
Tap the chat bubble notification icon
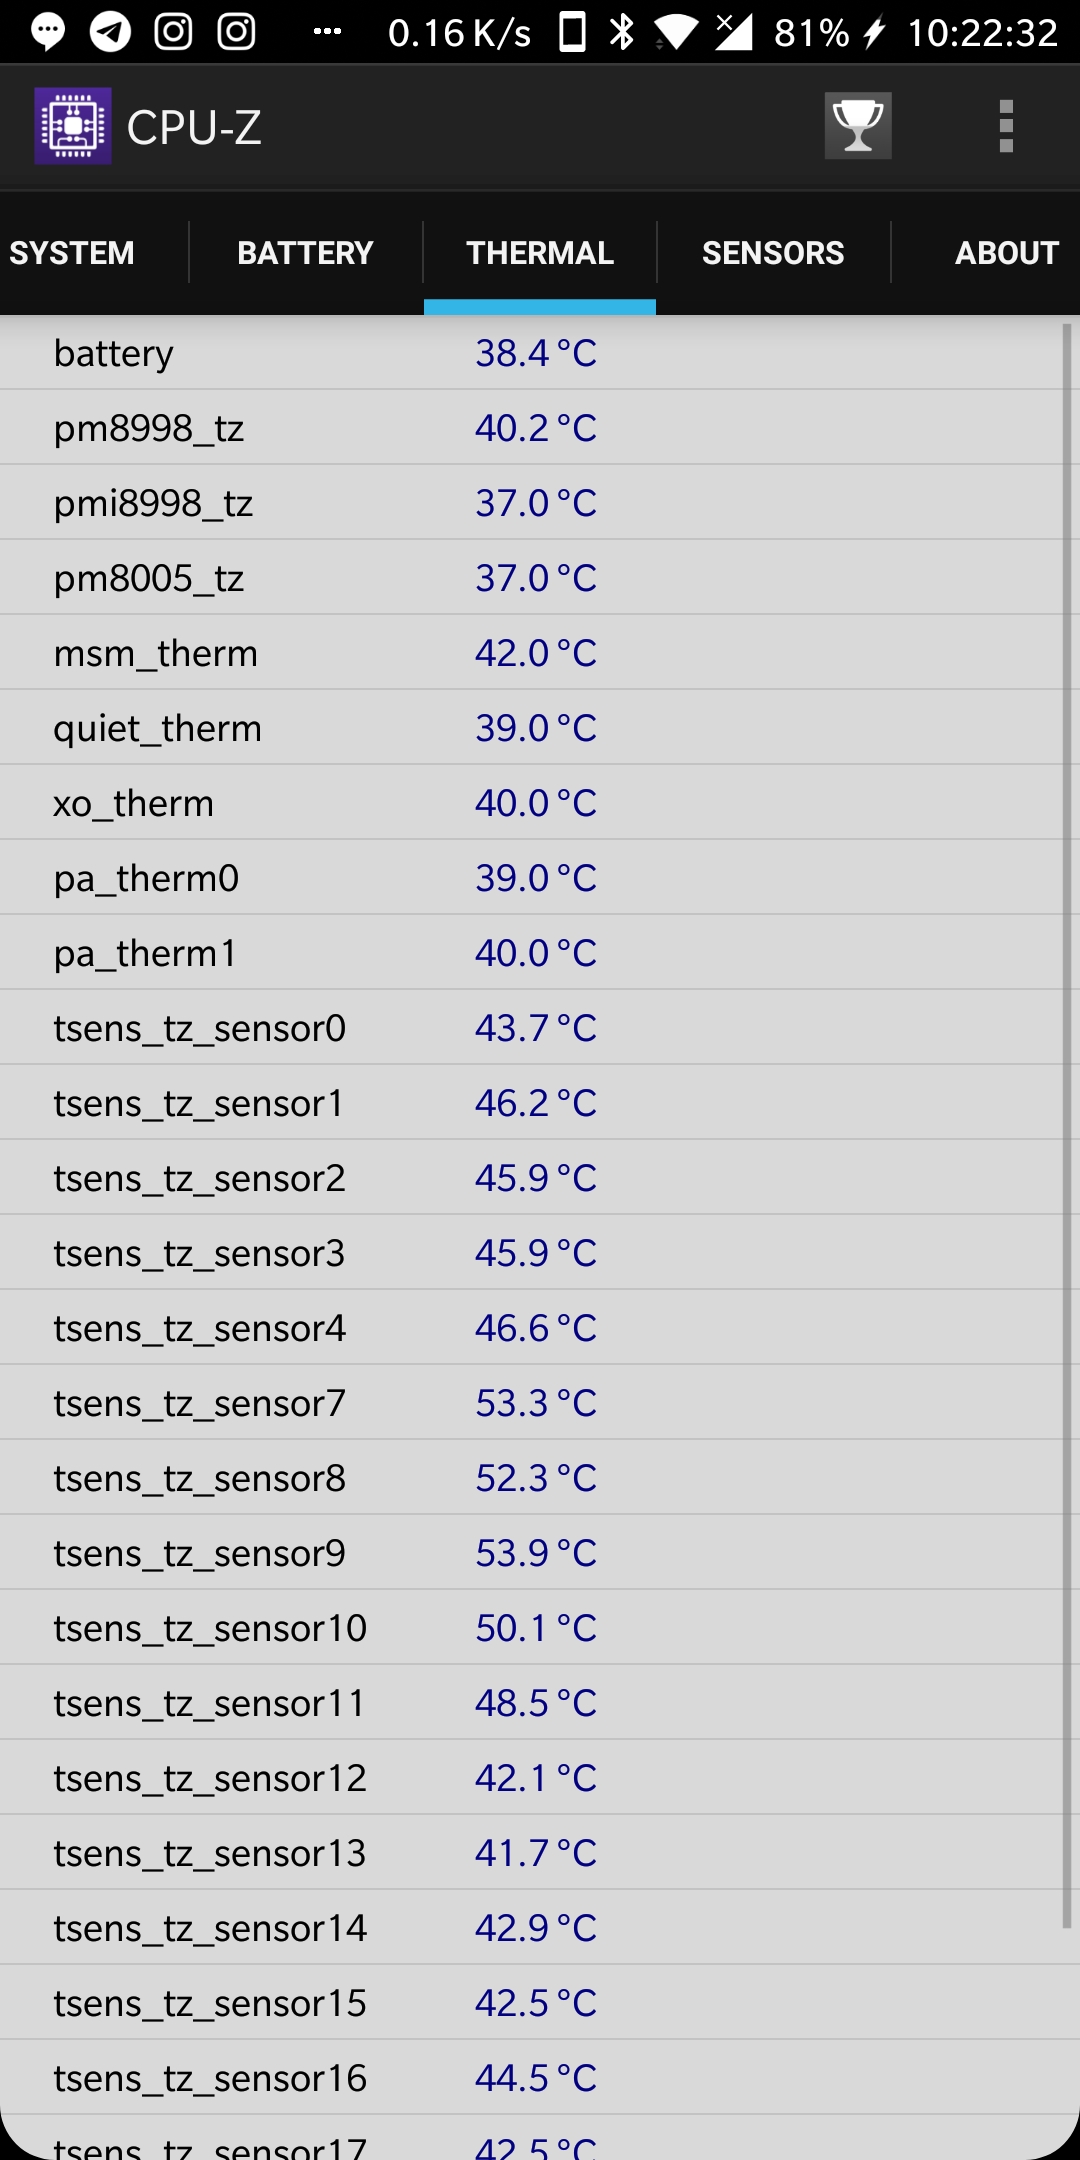(48, 32)
